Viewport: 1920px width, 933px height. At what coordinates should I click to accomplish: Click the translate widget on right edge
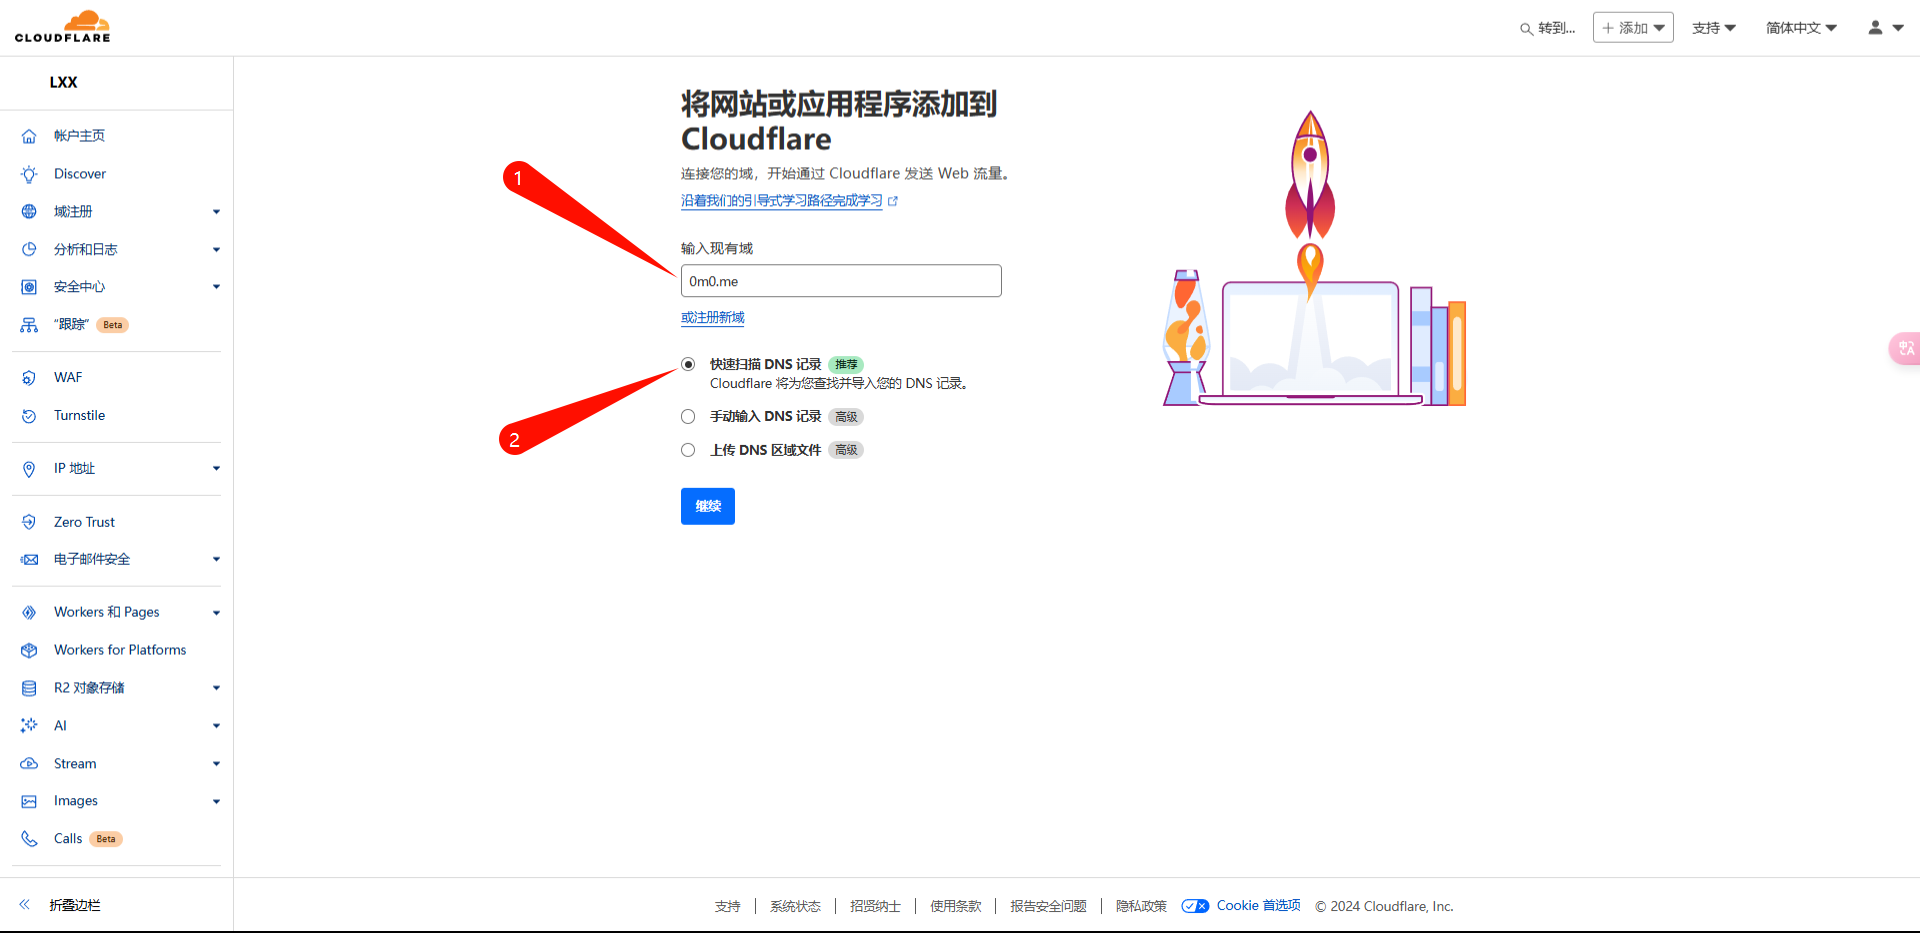point(1905,348)
